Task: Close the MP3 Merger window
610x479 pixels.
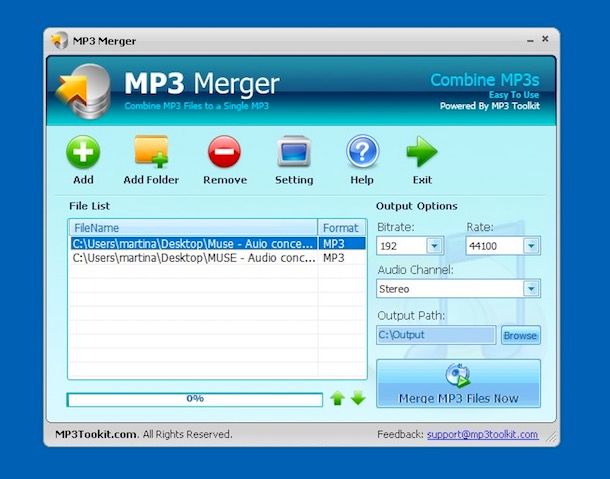Action: click(x=545, y=39)
